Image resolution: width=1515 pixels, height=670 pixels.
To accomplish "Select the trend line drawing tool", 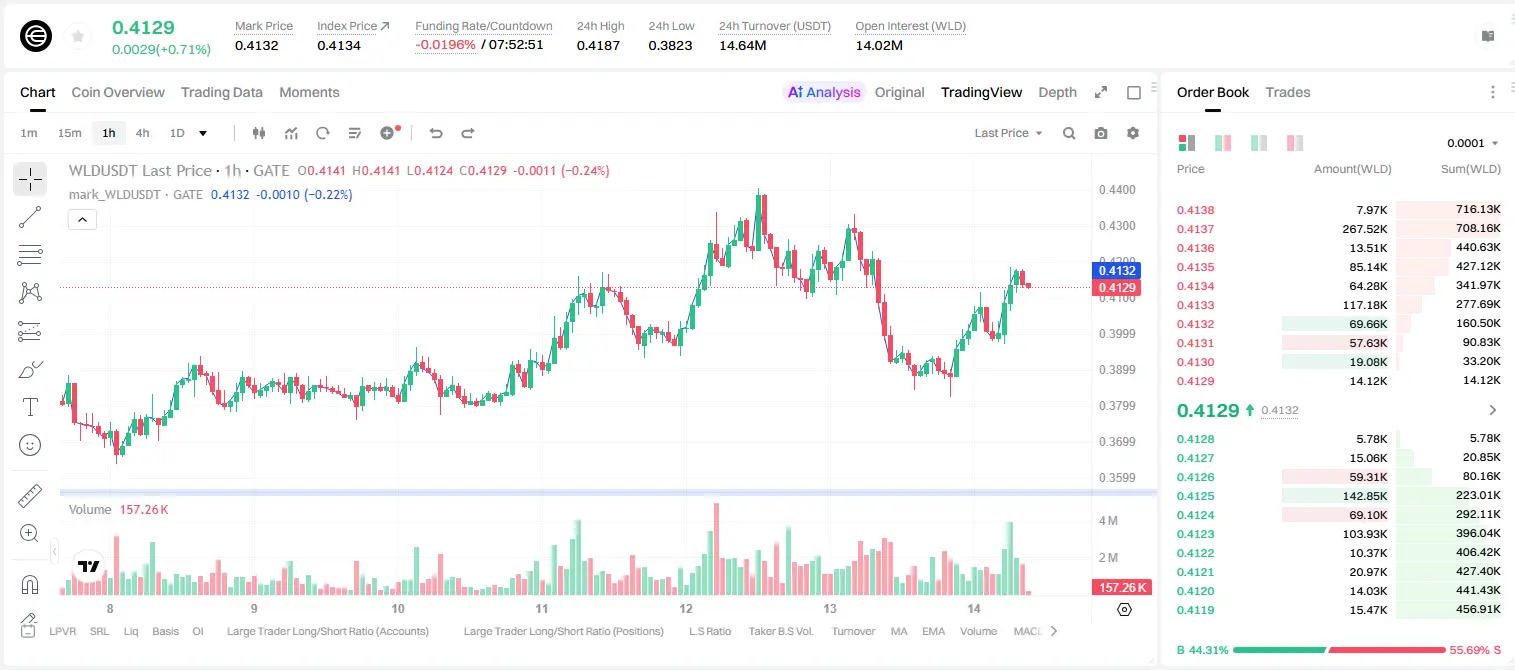I will click(30, 217).
